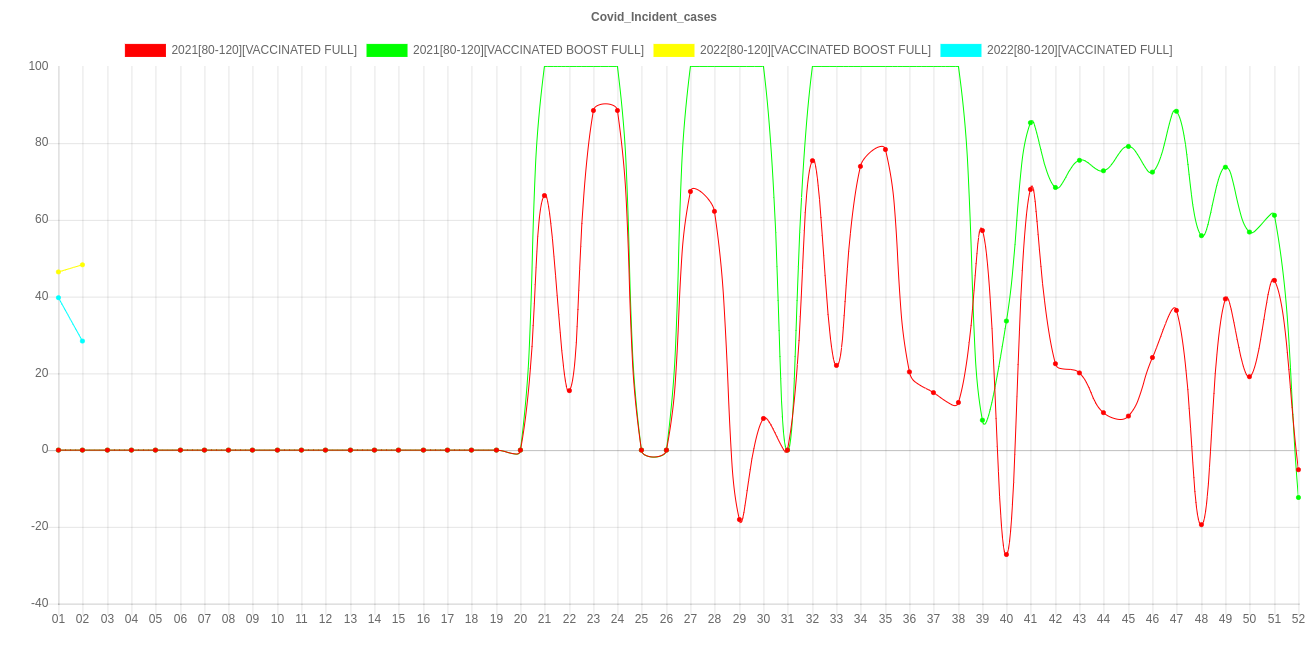The image size is (1308, 654).
Task: Click the red data point at week 23 peak
Action: (x=593, y=110)
